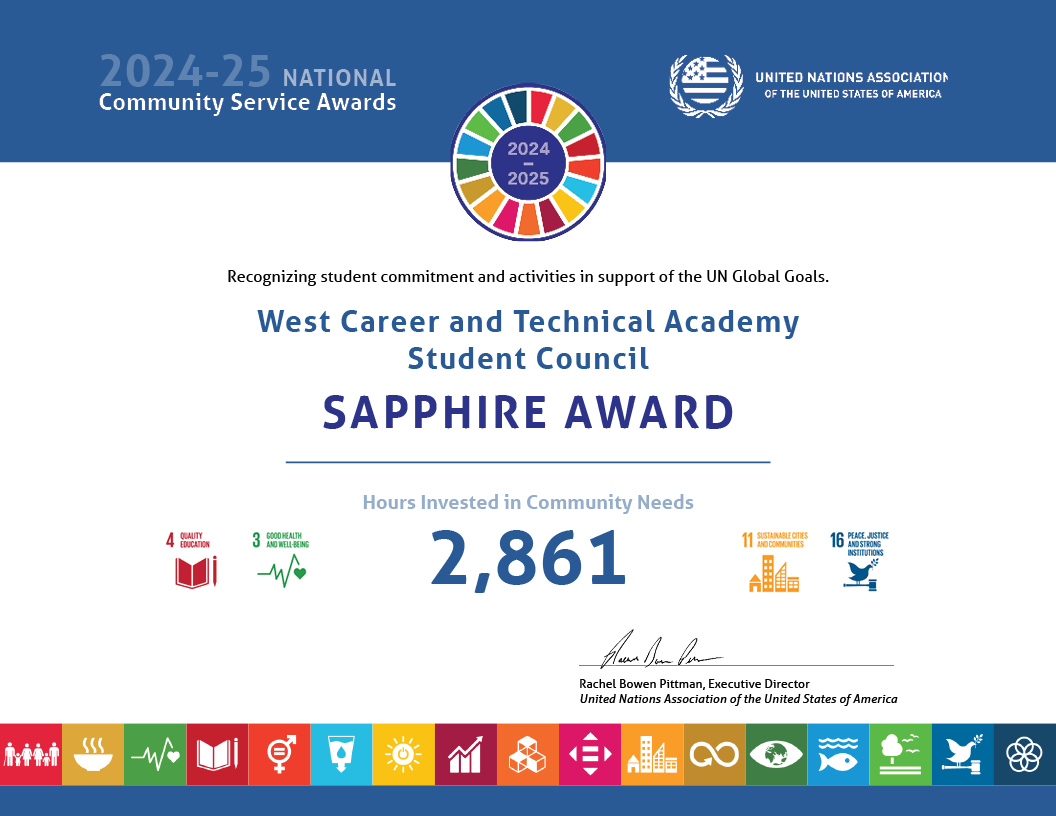Select the yellow sun Affordable Energy tile
Screen dimensions: 1056x816
coord(403,754)
